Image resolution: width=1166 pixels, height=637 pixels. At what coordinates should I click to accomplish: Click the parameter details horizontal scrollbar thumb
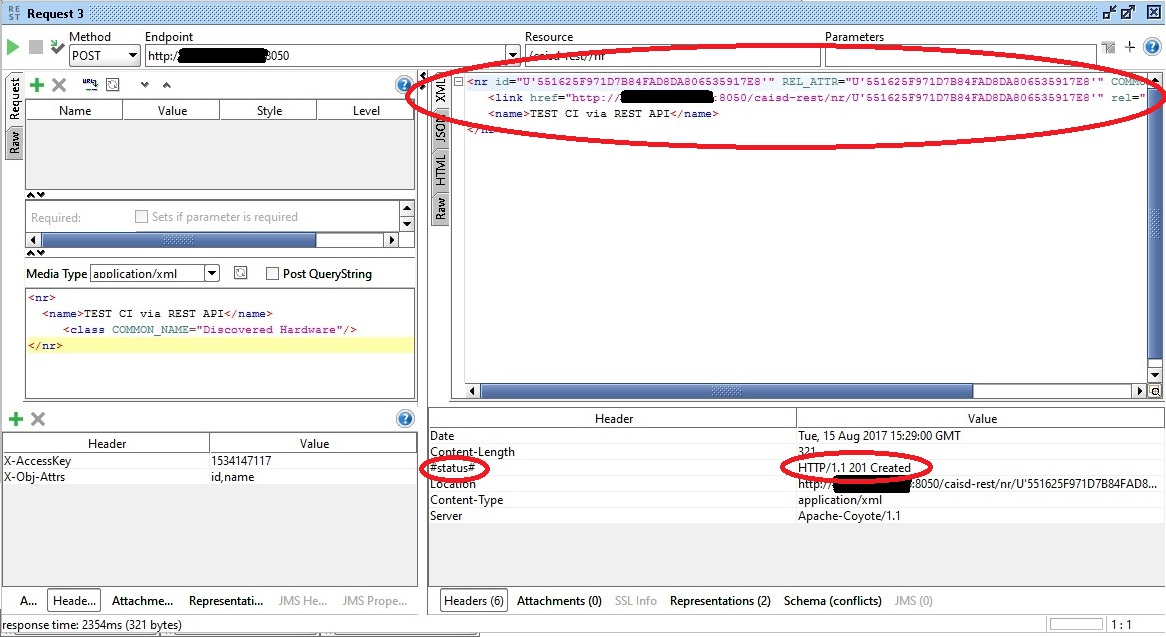[178, 240]
